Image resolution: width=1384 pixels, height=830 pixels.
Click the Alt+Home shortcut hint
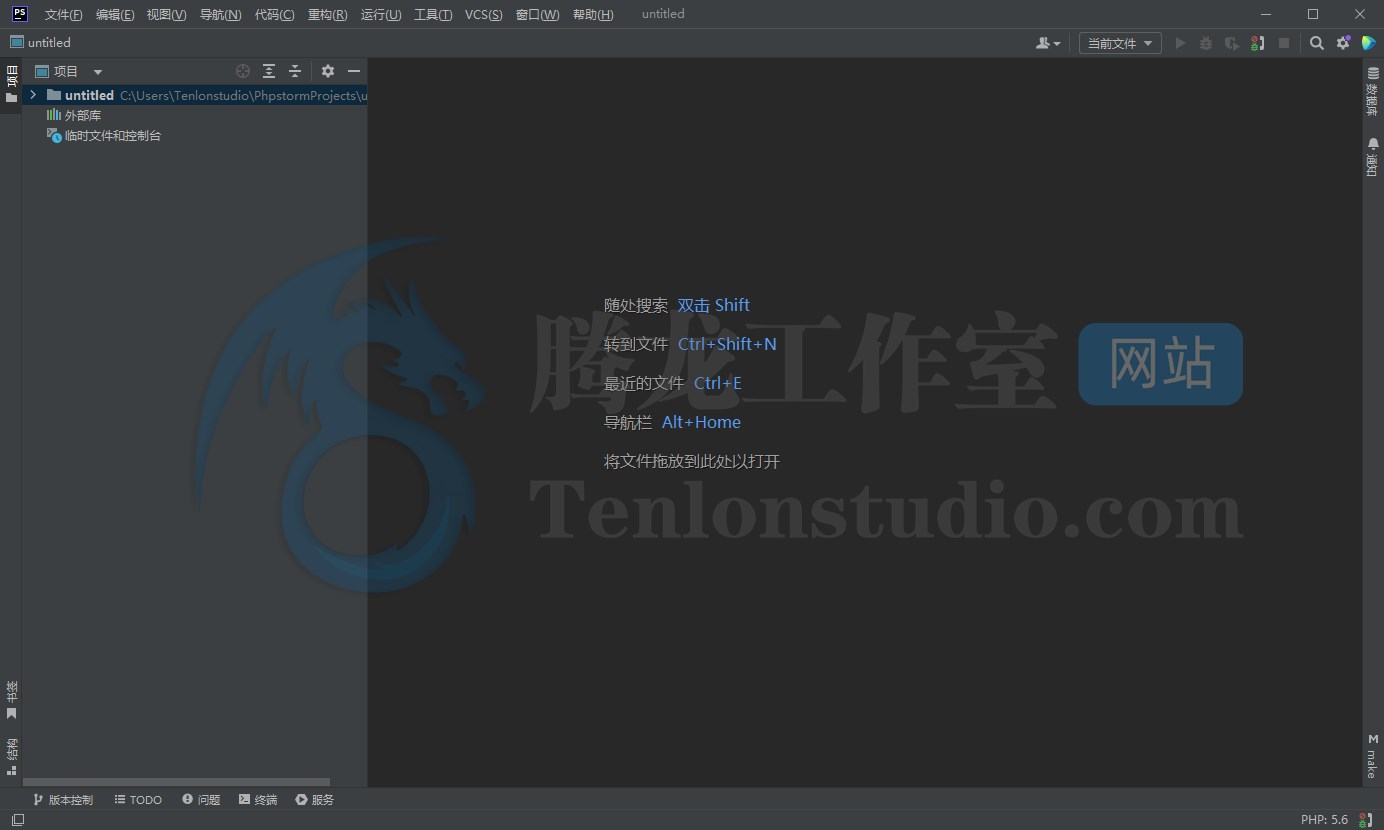(x=701, y=422)
